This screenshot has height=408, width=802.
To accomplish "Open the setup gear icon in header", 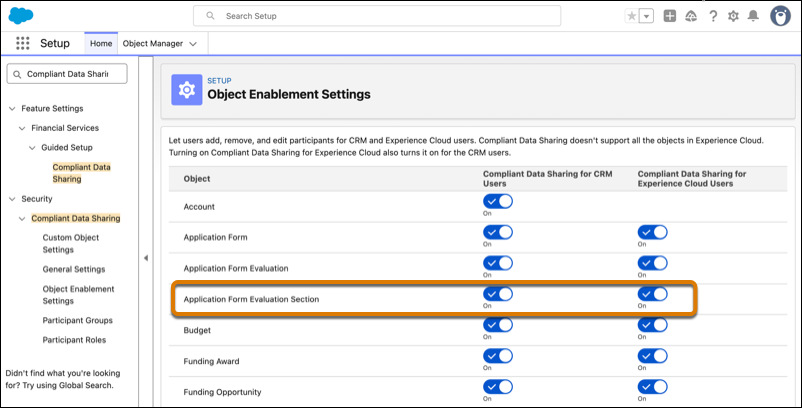I will (x=733, y=16).
